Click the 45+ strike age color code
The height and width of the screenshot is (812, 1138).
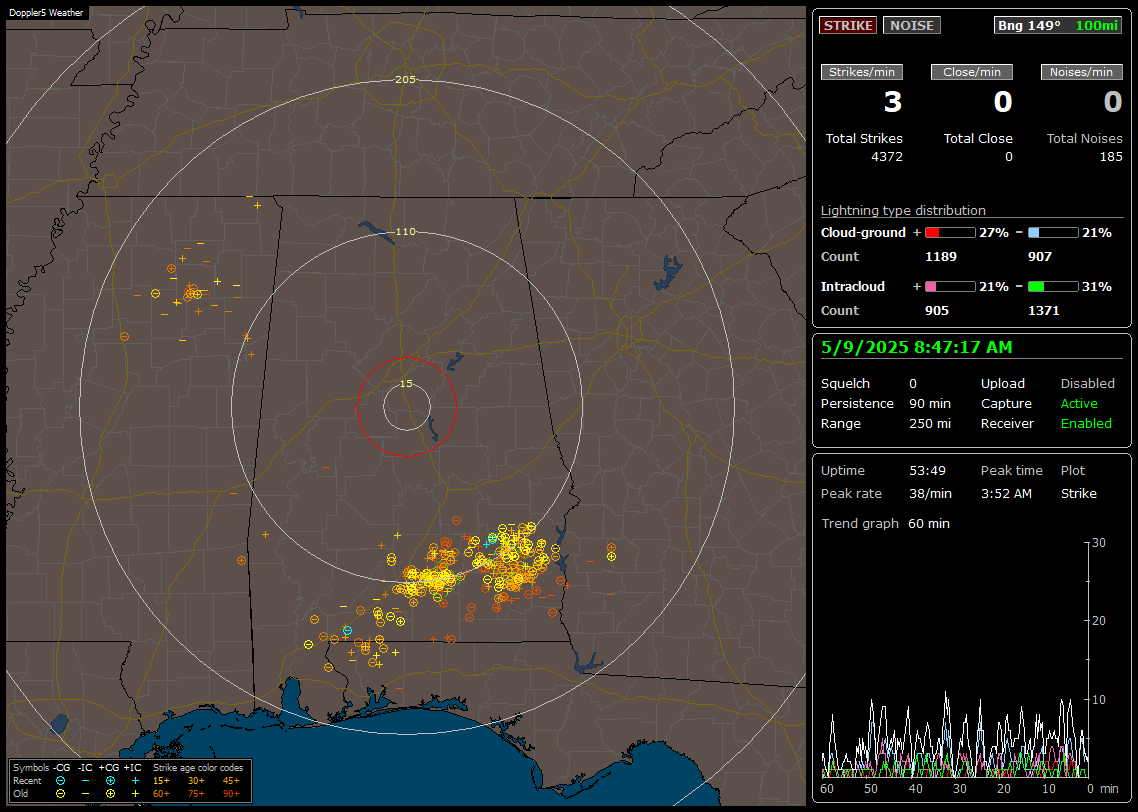(x=231, y=781)
